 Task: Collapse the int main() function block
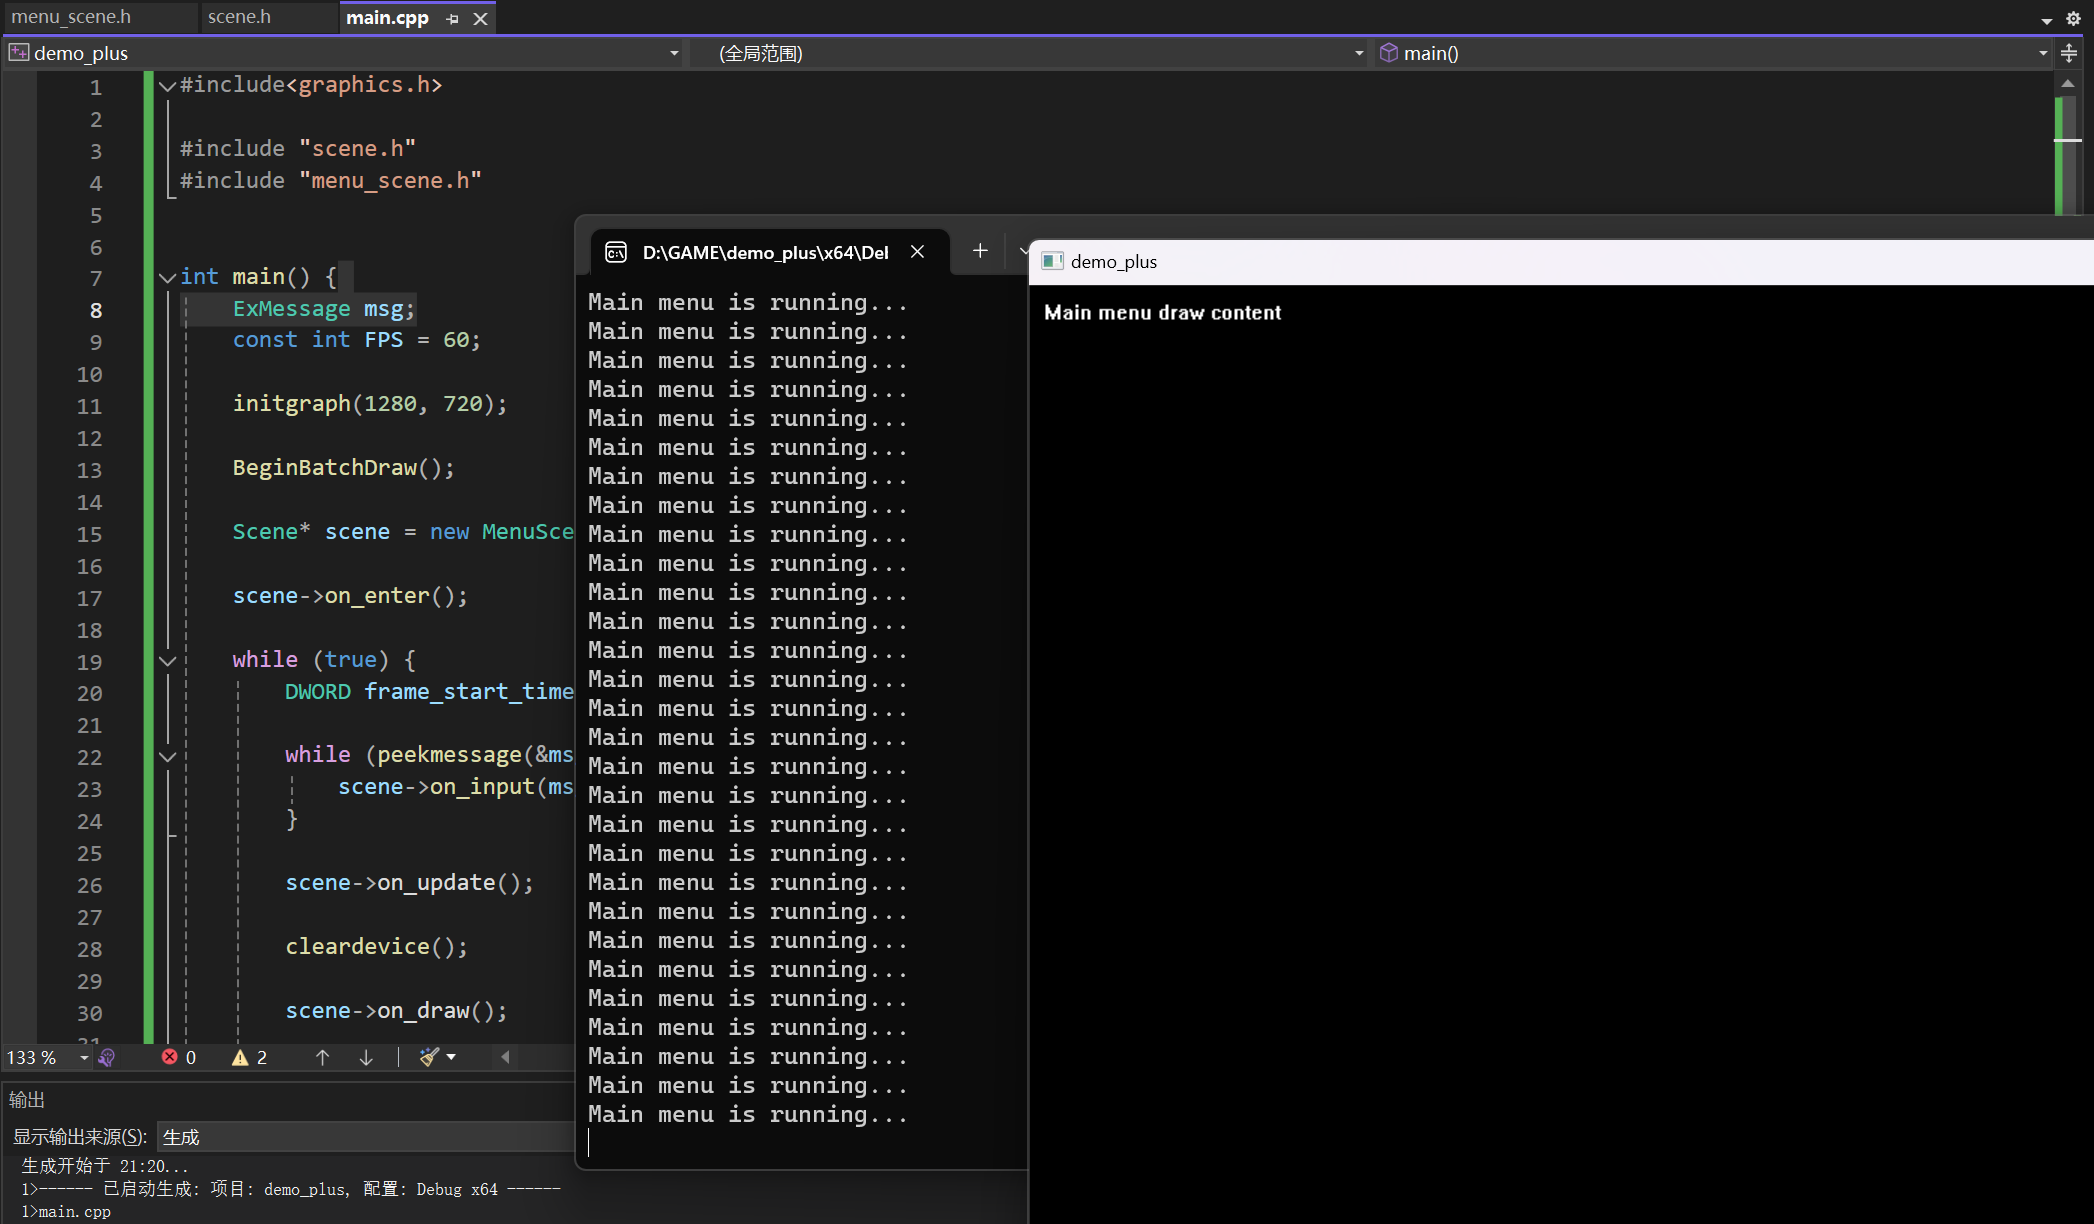pos(168,277)
